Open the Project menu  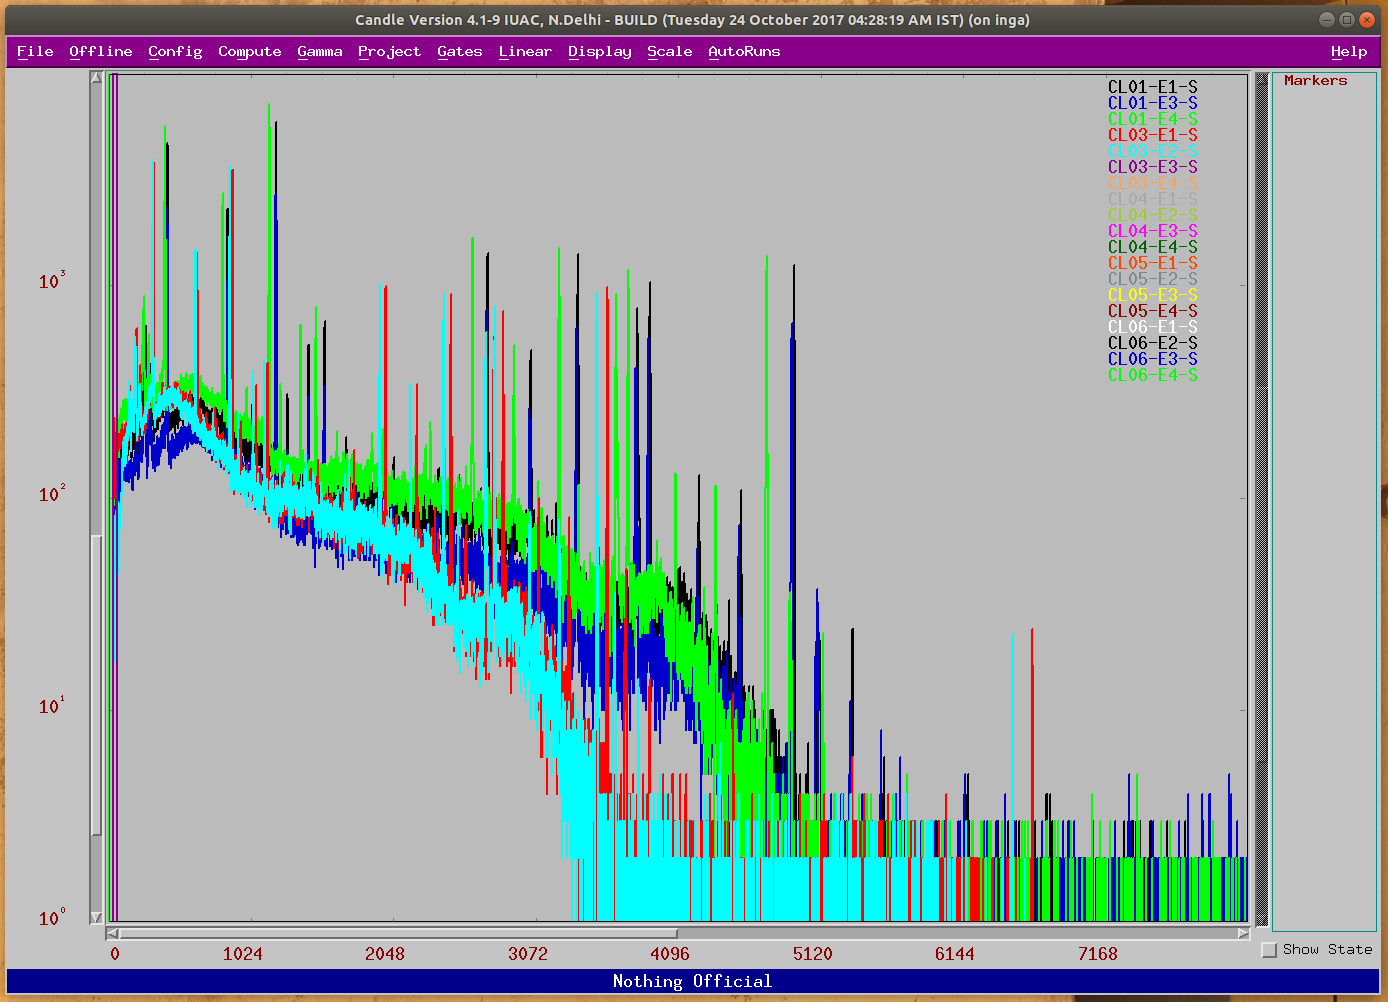tap(389, 51)
